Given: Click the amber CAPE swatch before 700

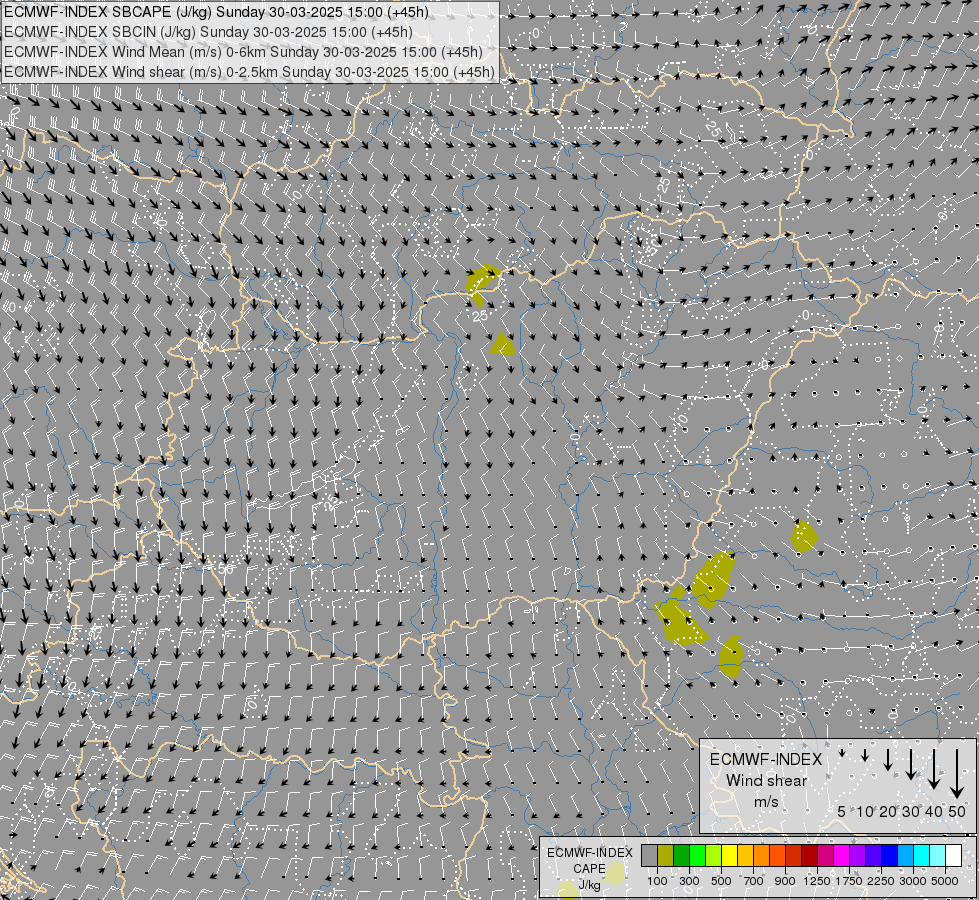Looking at the screenshot, I should 745,856.
